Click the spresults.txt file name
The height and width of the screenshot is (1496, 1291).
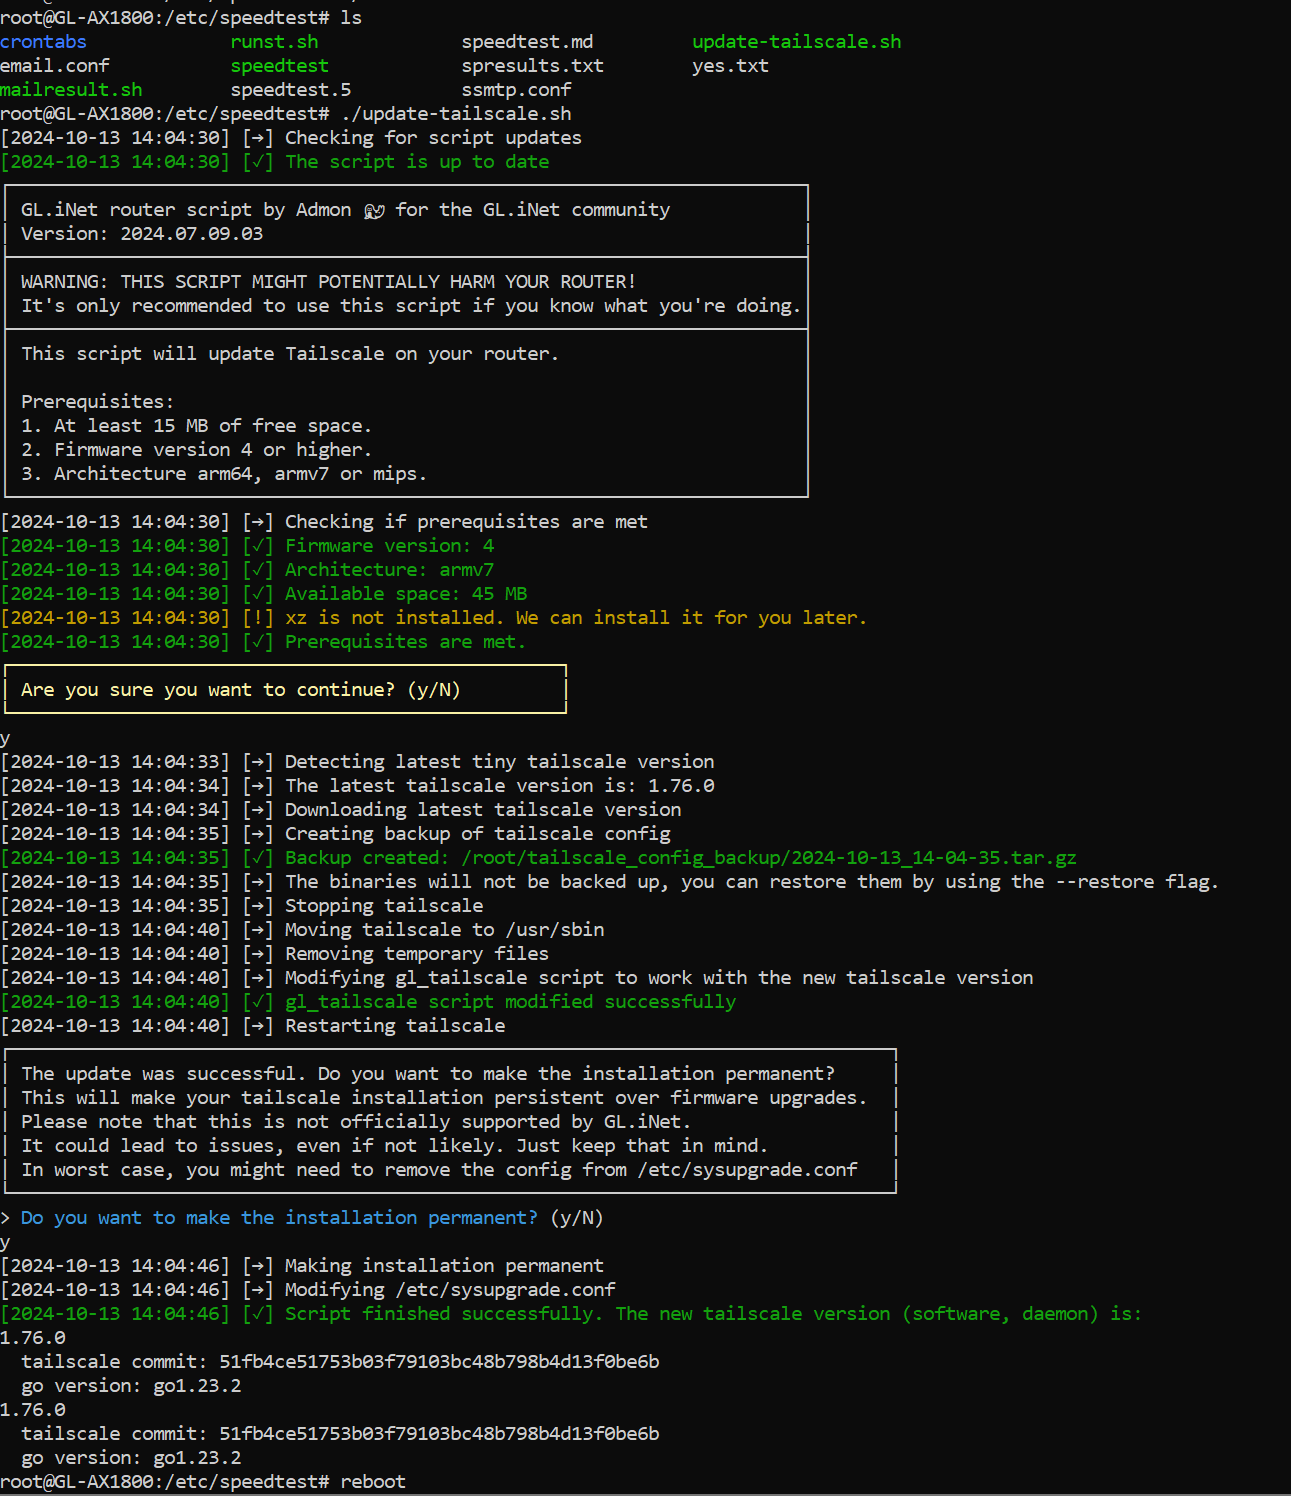point(532,66)
